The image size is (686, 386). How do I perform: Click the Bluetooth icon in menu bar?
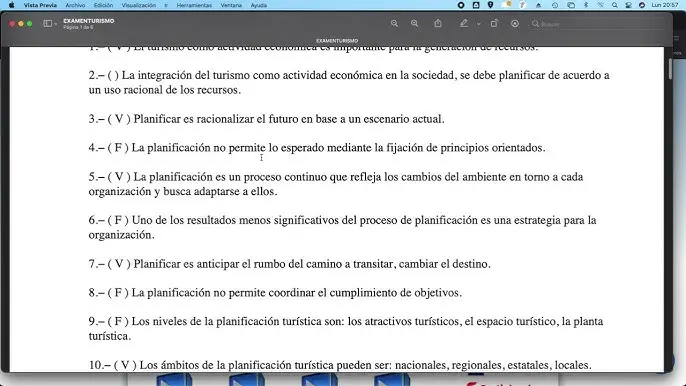point(586,5)
